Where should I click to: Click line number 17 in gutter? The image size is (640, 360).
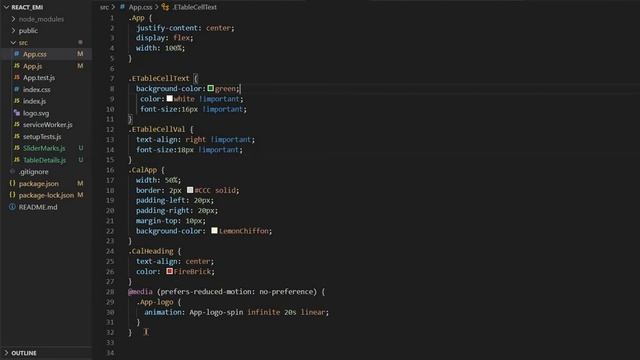(x=110, y=180)
